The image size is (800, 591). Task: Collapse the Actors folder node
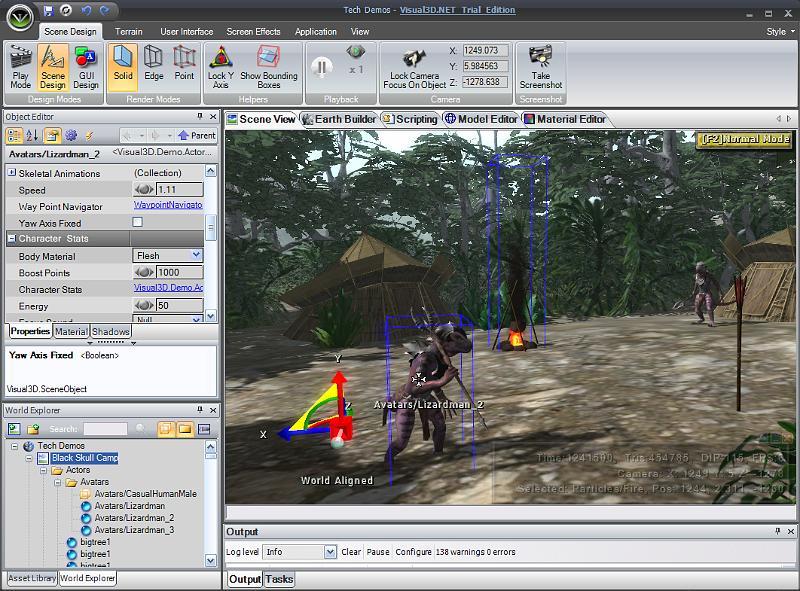[x=43, y=470]
